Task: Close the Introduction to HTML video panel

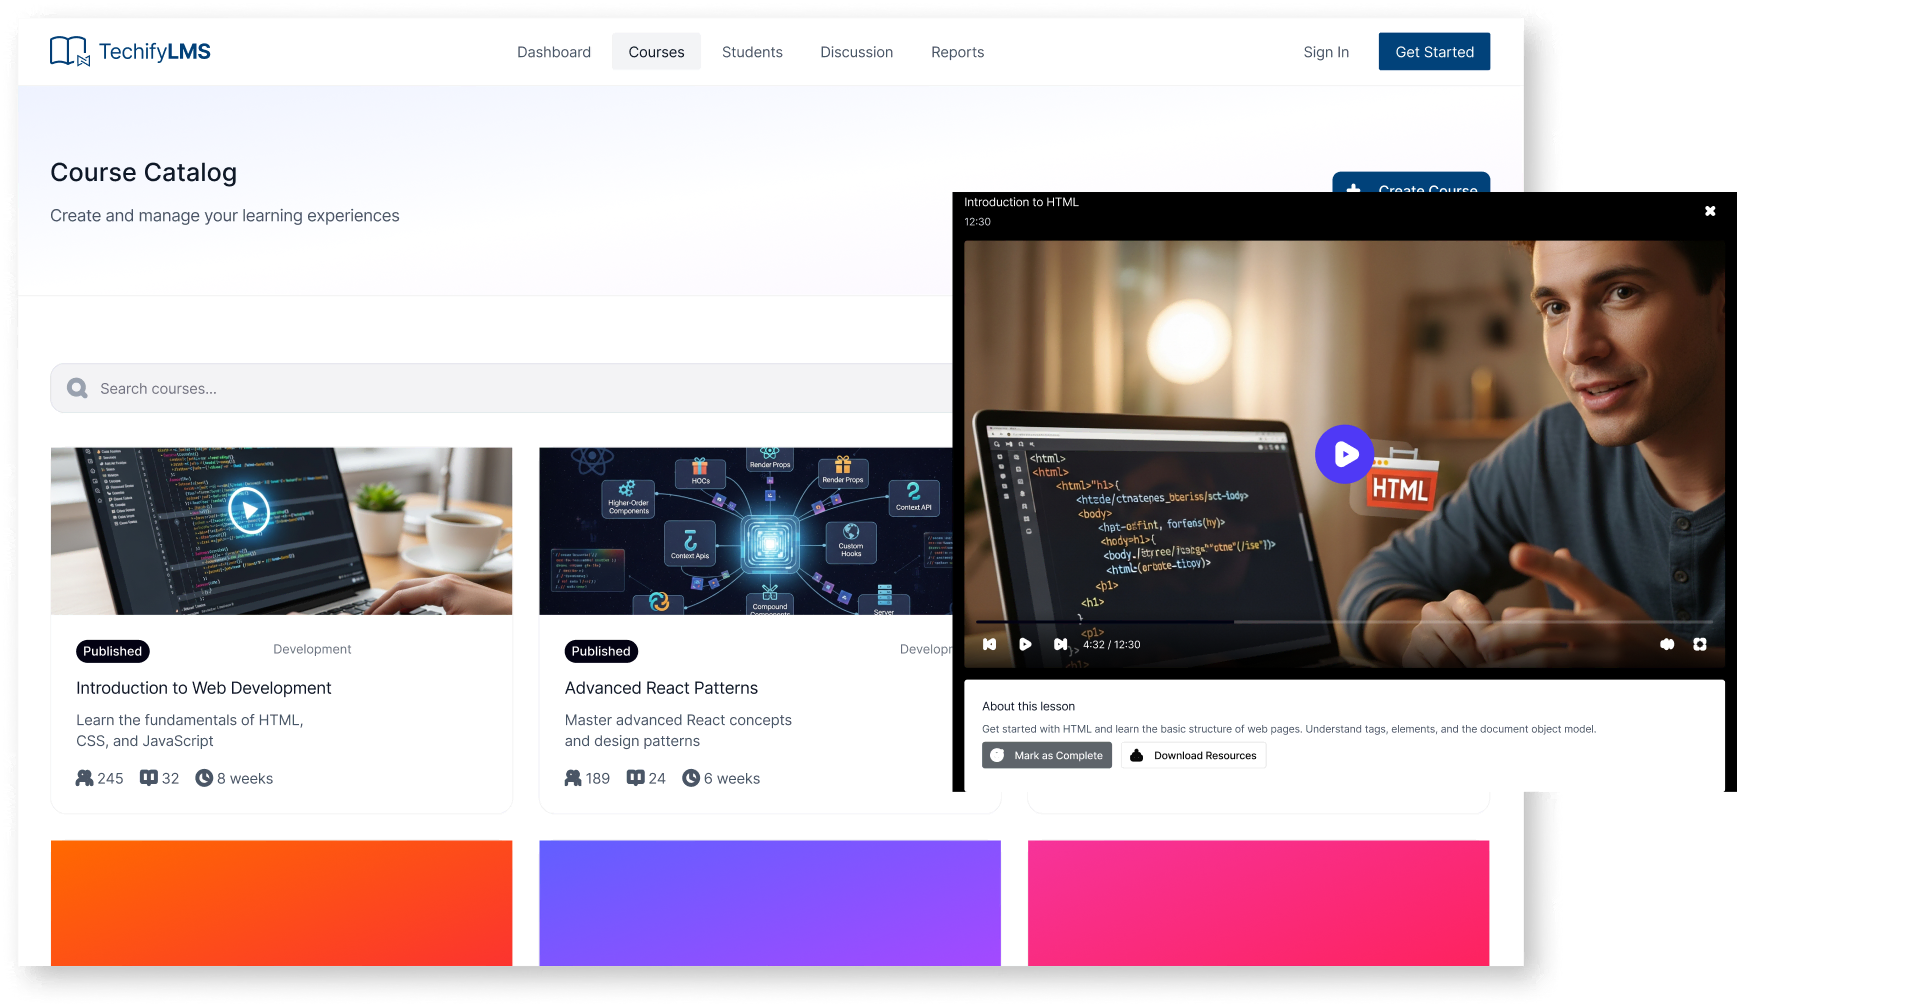Action: coord(1710,211)
